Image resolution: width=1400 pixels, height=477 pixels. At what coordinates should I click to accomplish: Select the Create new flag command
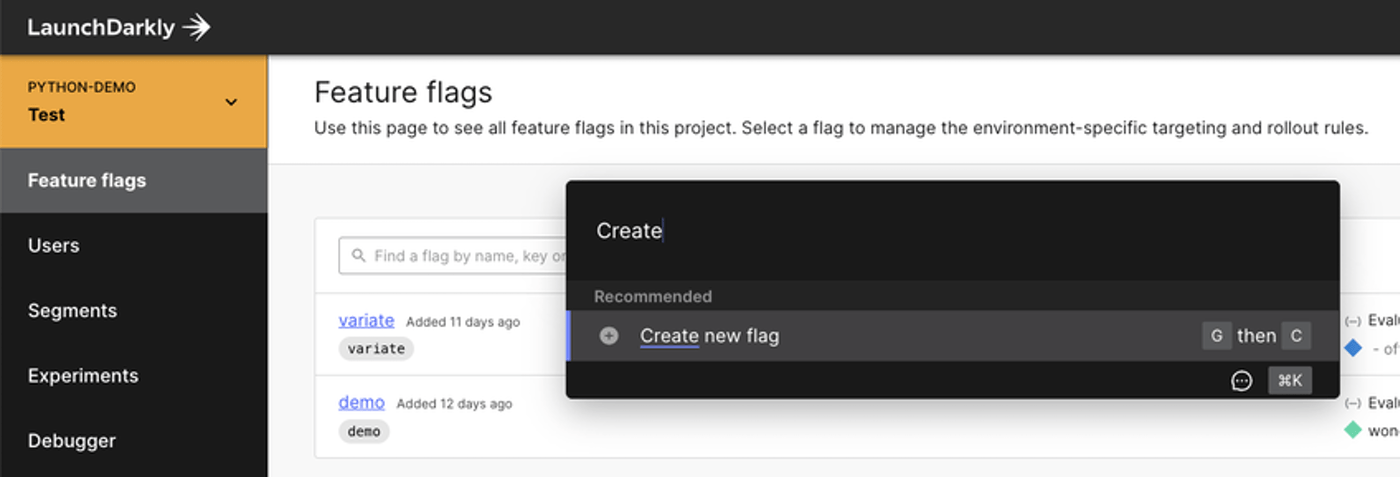952,336
